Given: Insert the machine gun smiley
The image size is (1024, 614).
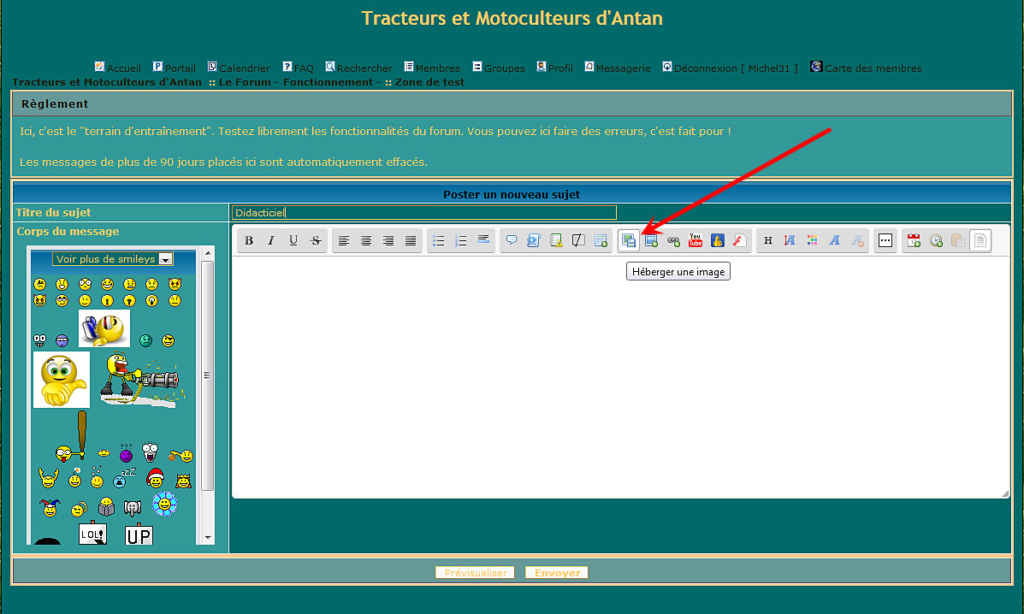Looking at the screenshot, I should click(140, 380).
